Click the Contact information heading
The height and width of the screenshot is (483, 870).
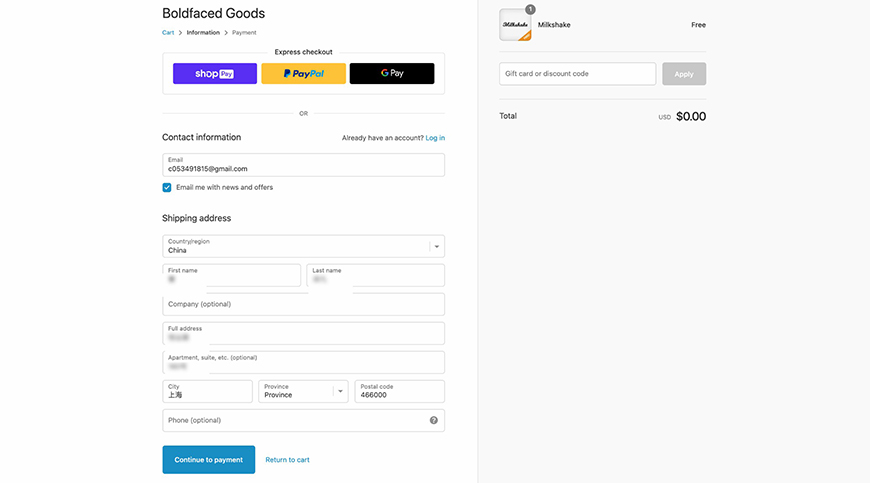(201, 138)
